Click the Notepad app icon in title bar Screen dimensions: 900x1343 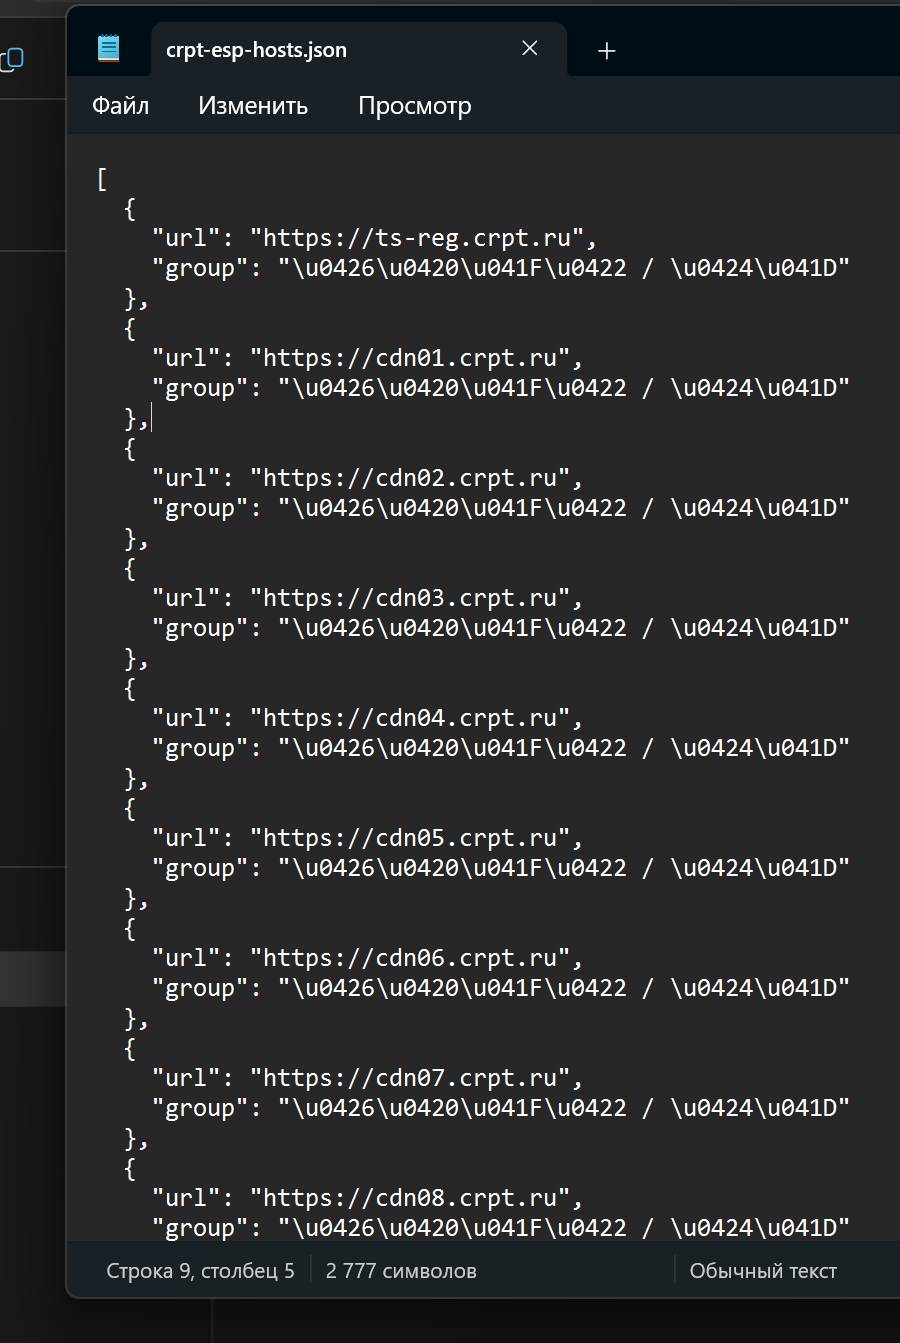(x=108, y=48)
